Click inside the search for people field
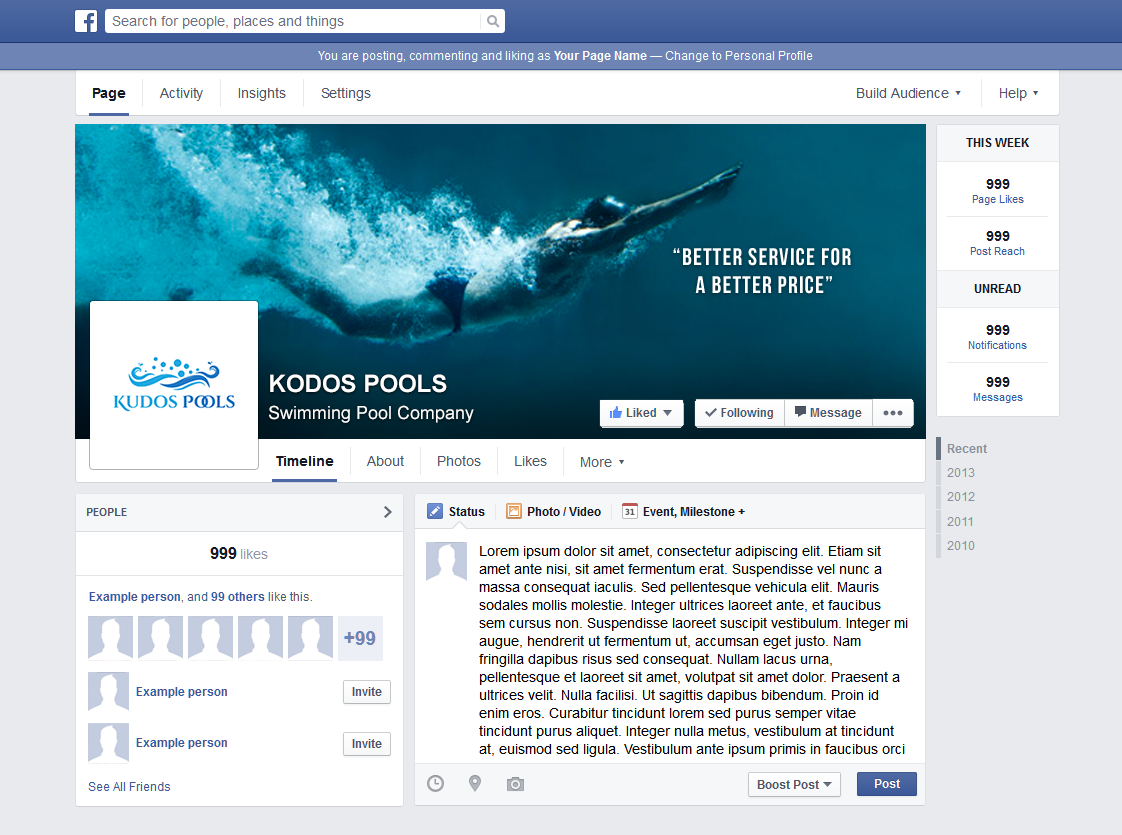Screen dimensions: 1122x835 click(x=290, y=20)
